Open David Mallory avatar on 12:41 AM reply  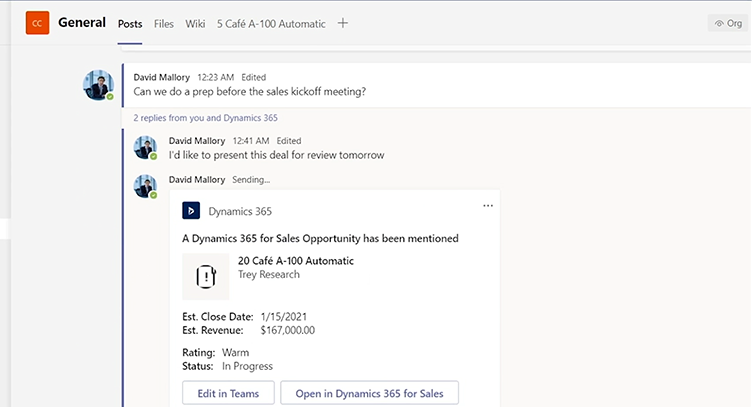coord(145,148)
